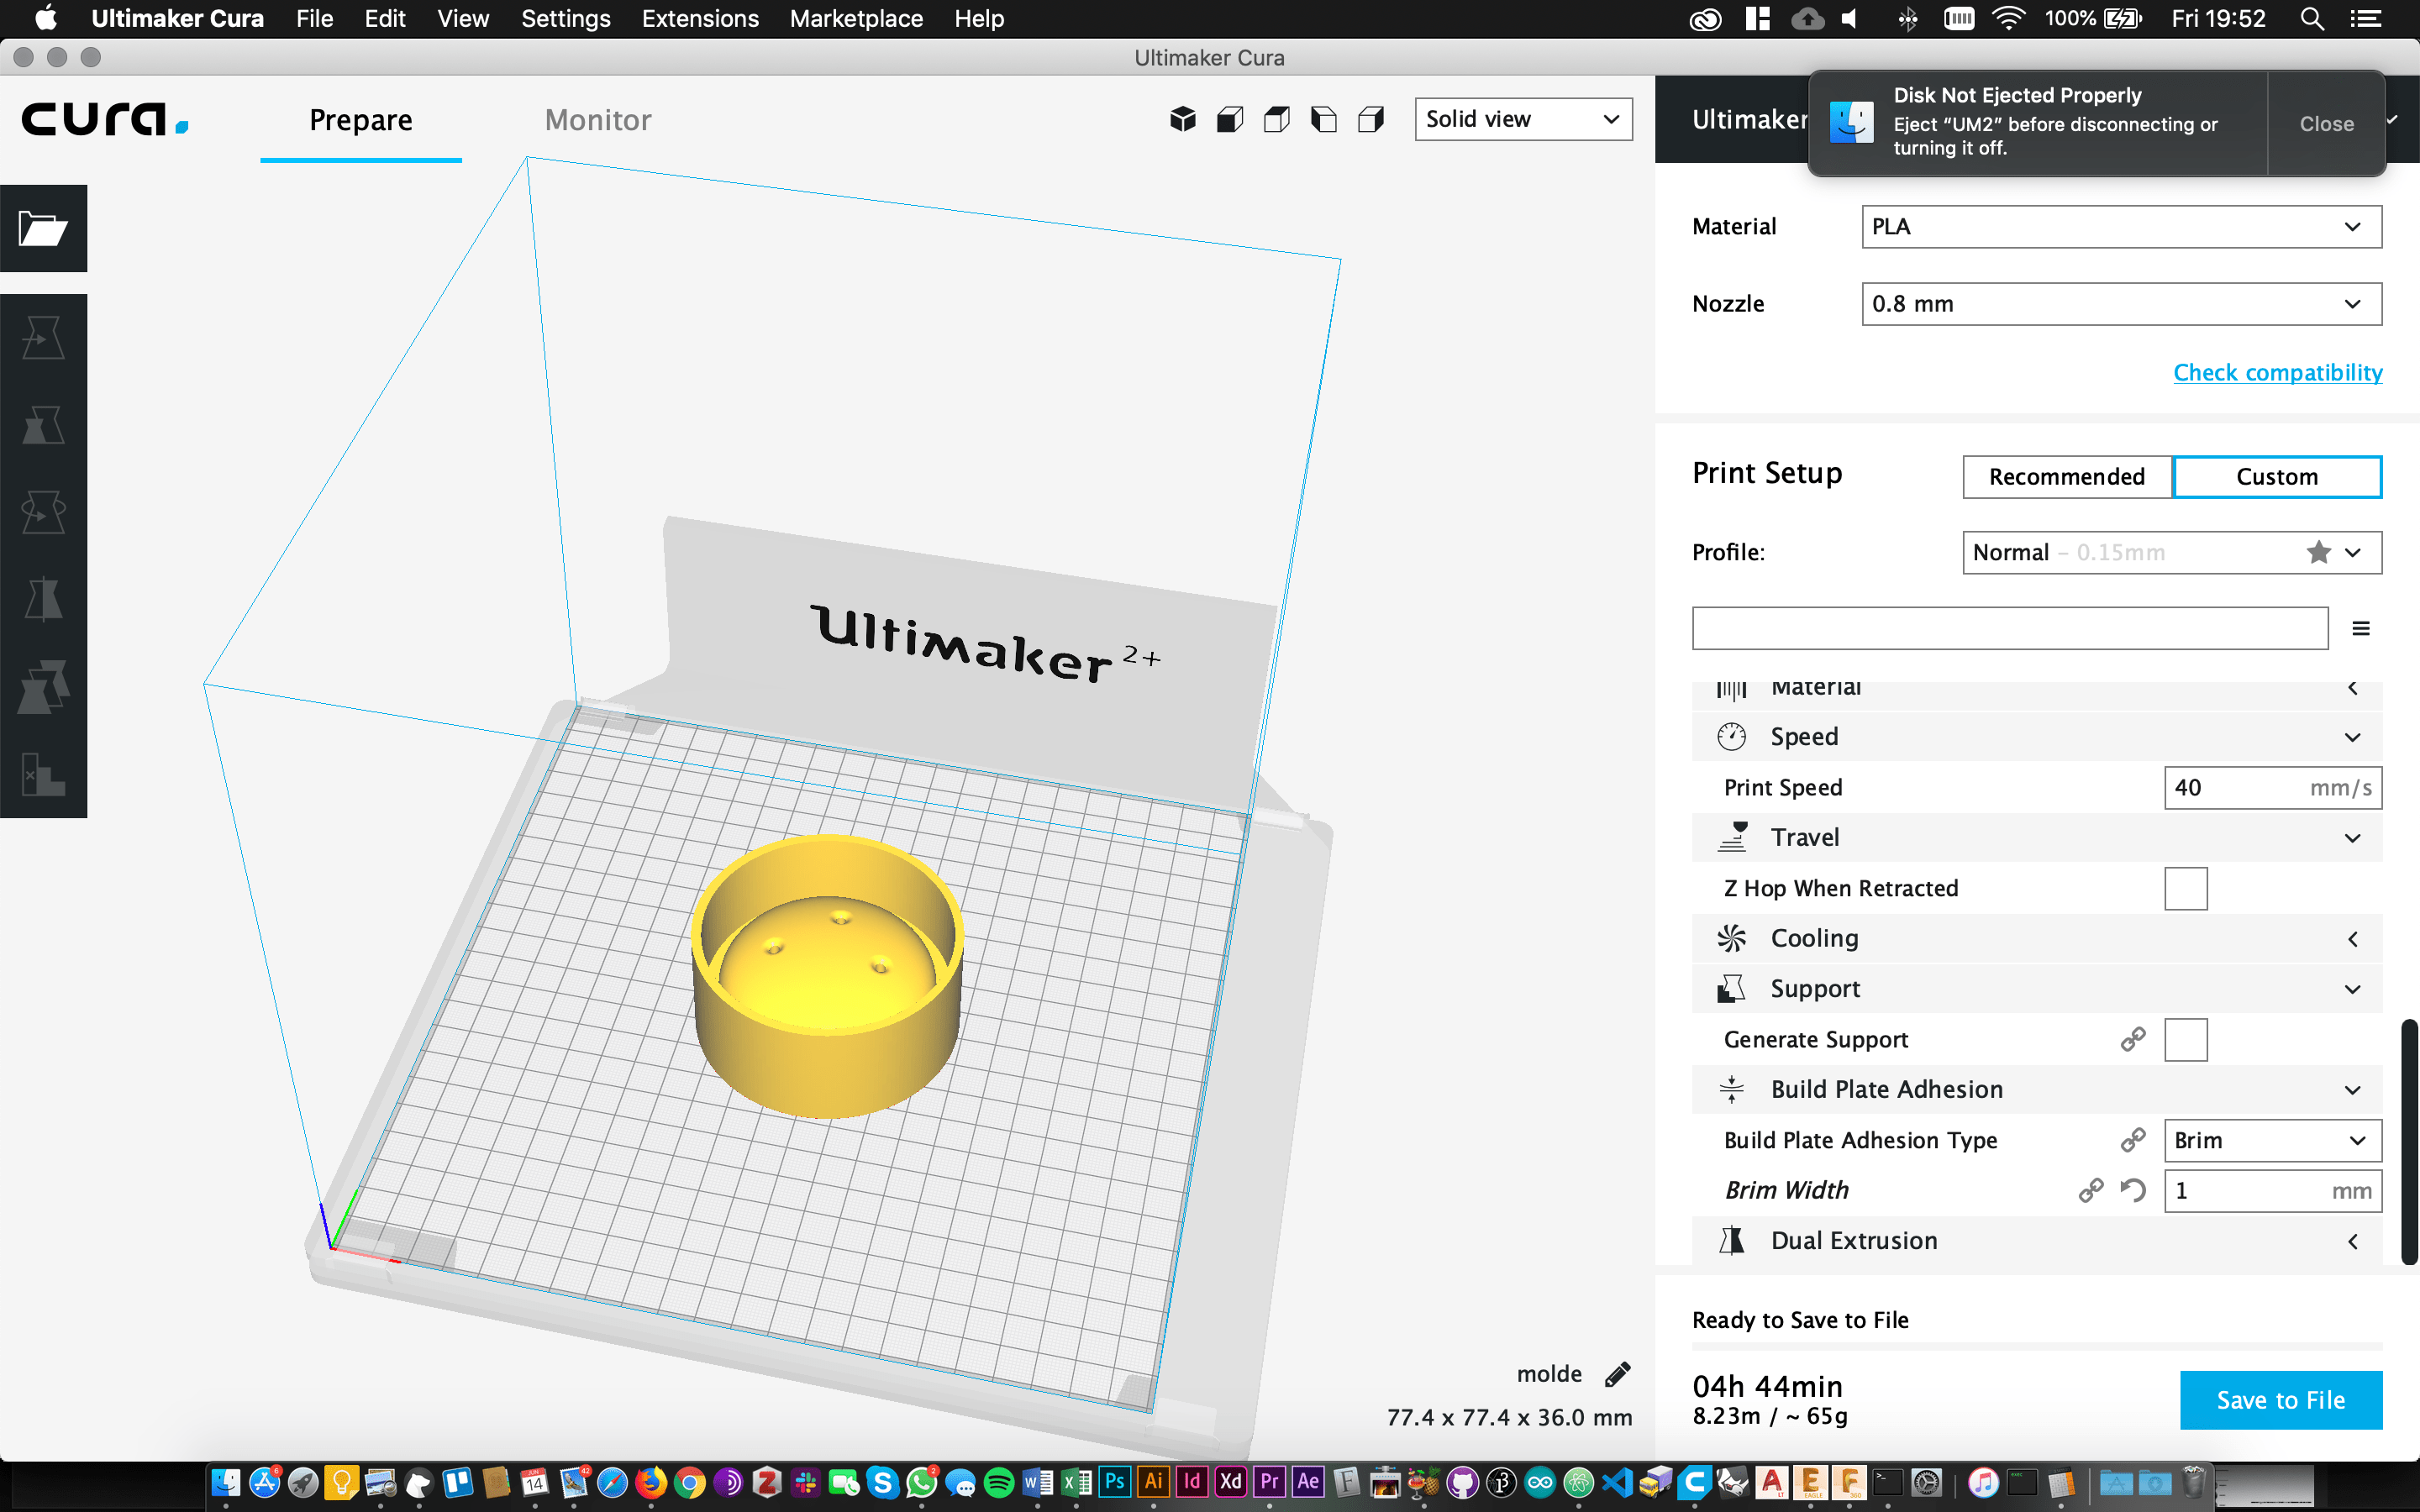Enable the Generate Support checkbox
The width and height of the screenshot is (2420, 1512).
click(x=2186, y=1039)
